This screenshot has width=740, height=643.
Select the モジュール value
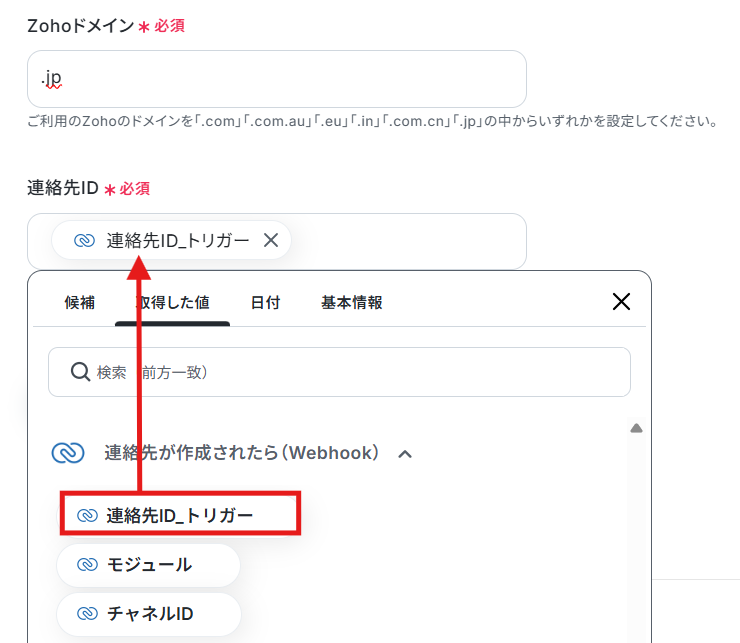(x=148, y=565)
